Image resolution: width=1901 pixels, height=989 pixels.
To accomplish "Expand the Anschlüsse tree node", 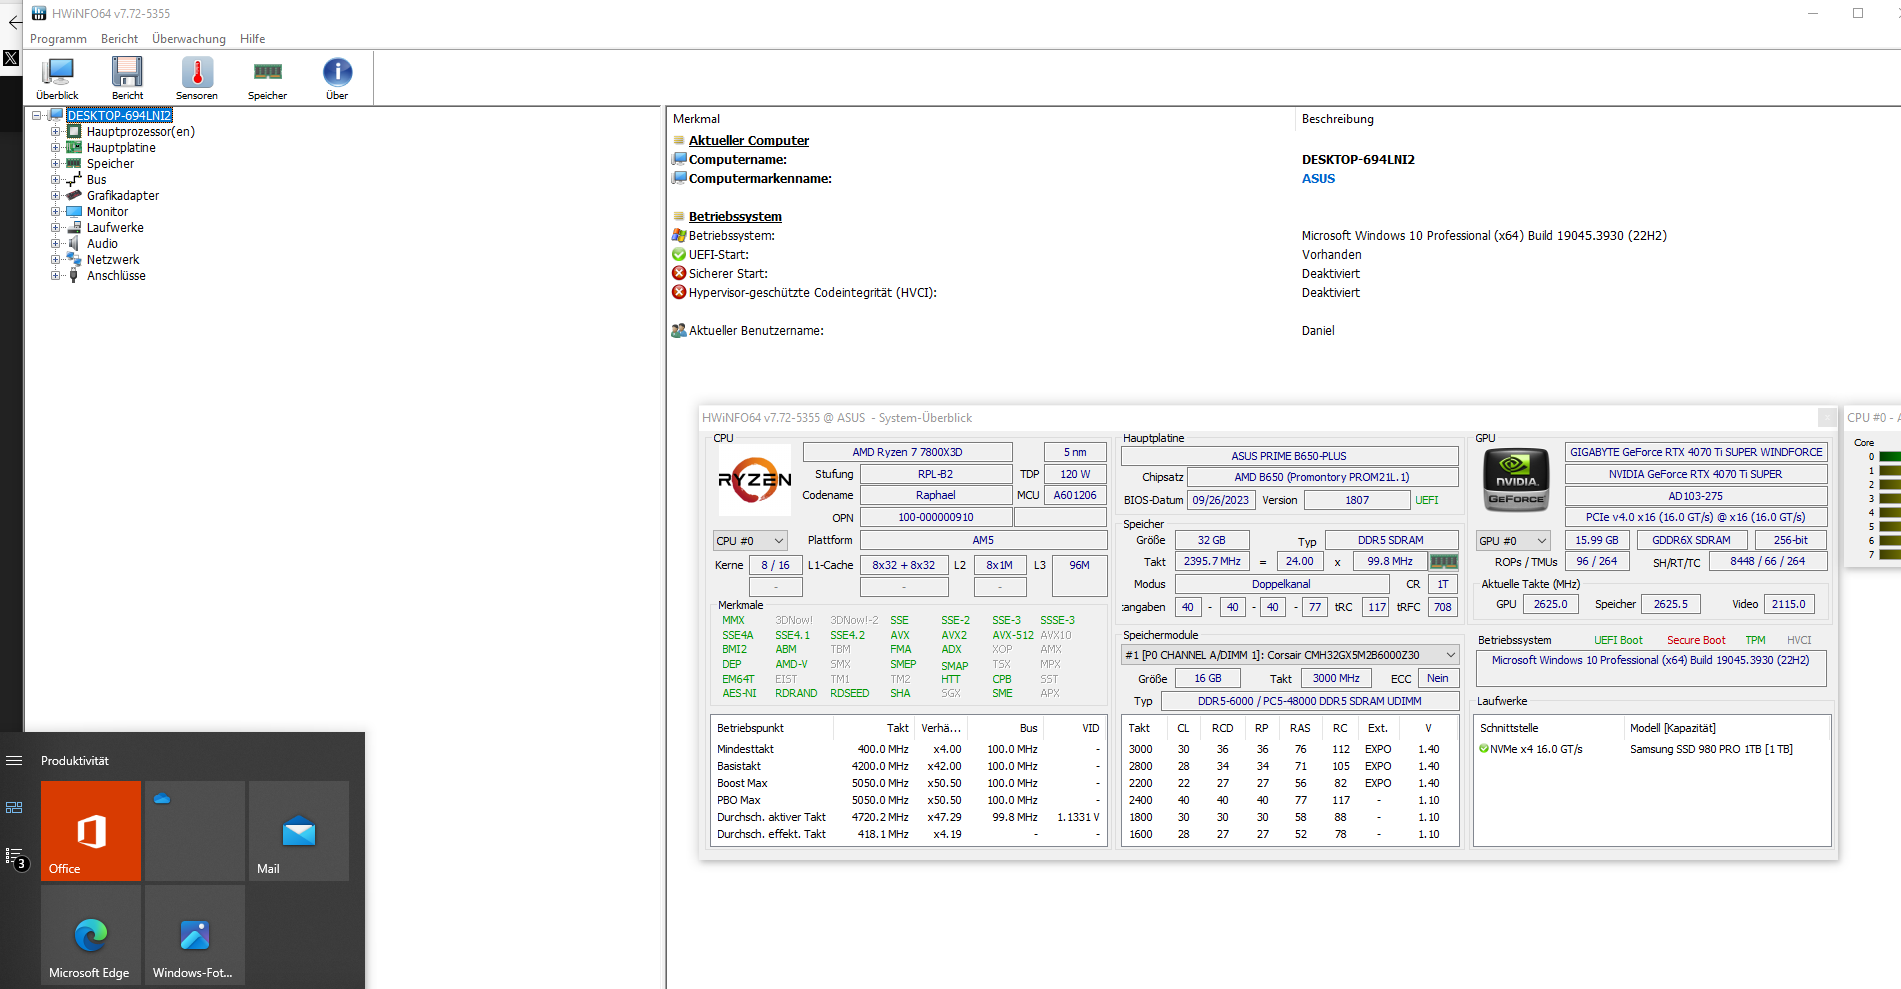I will tap(56, 275).
